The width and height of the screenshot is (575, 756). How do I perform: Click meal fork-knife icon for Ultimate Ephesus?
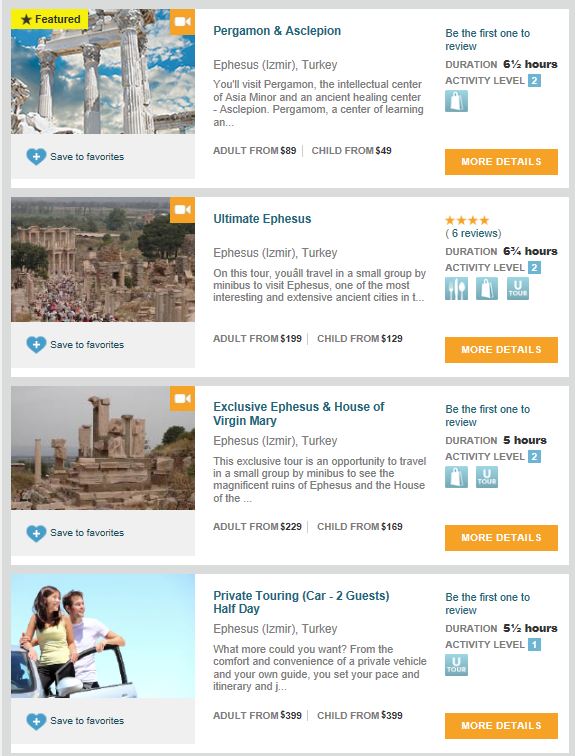click(x=456, y=288)
